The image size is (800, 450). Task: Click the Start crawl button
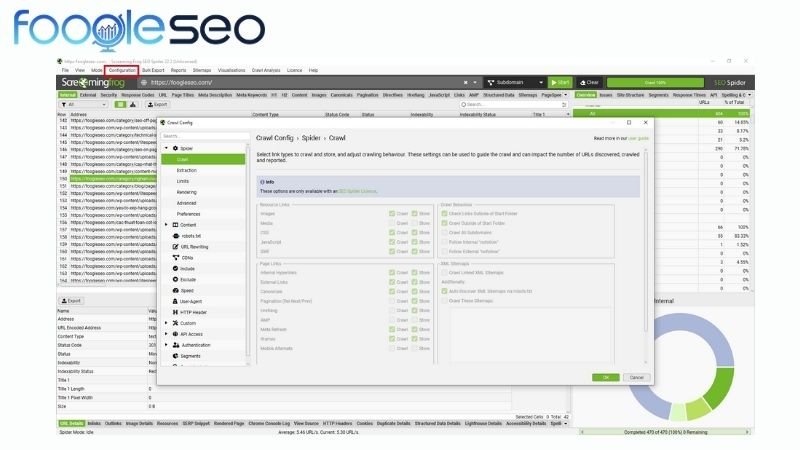[560, 83]
